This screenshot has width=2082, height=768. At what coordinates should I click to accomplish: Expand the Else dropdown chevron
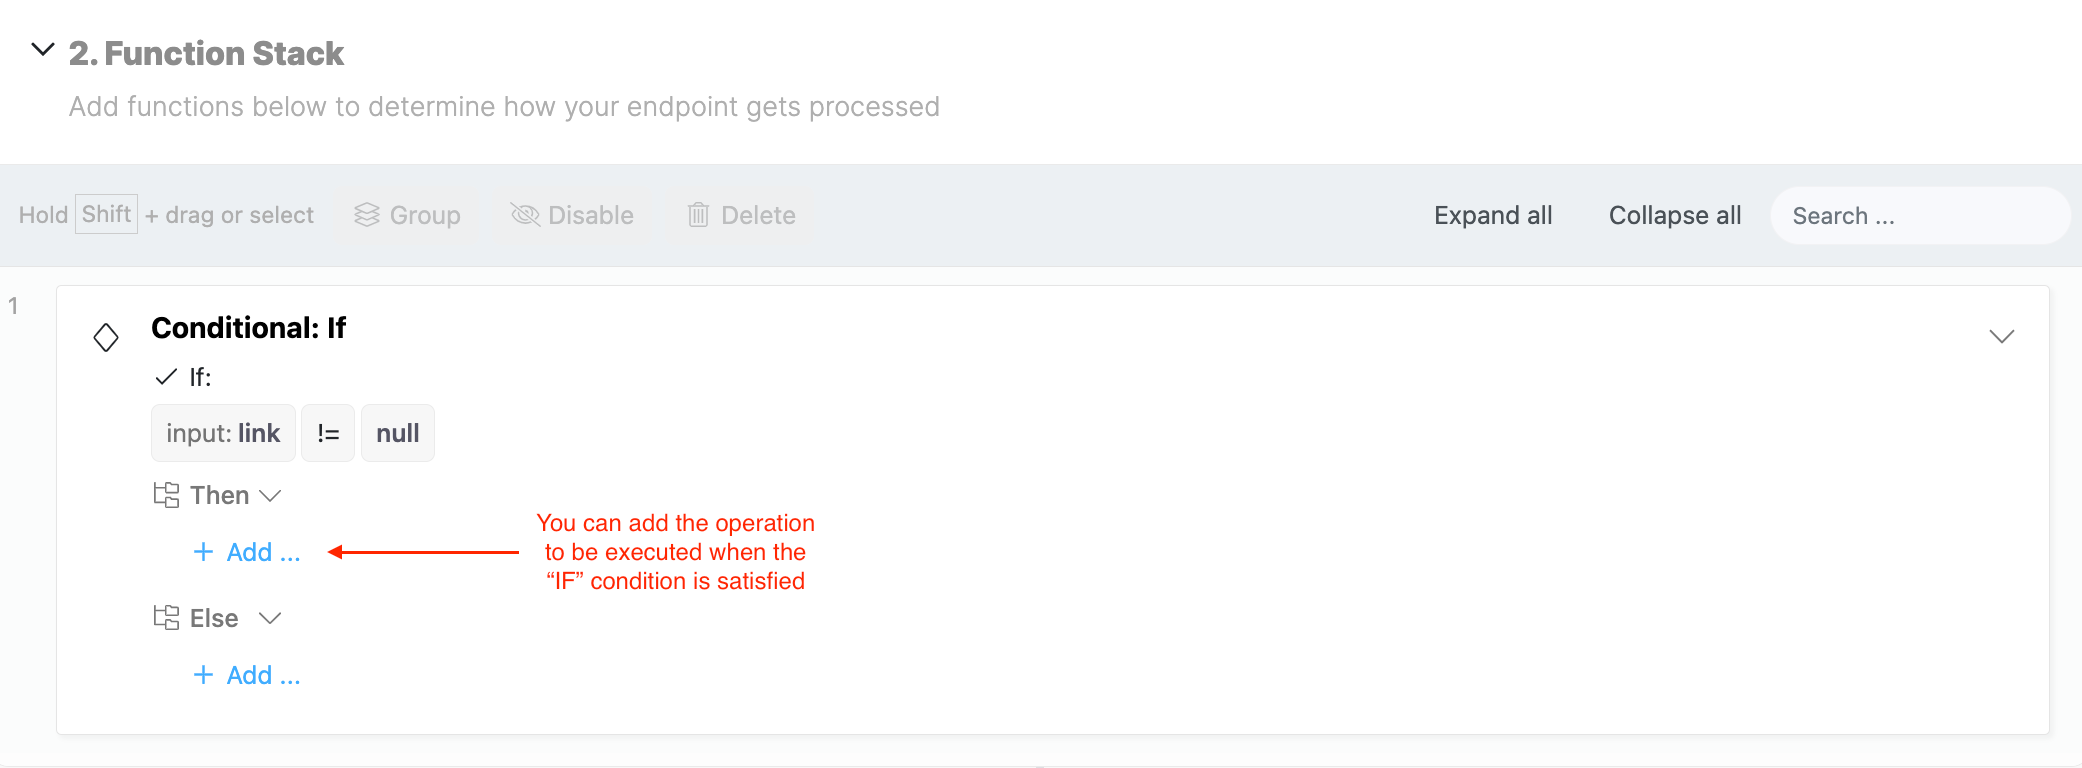click(x=270, y=619)
